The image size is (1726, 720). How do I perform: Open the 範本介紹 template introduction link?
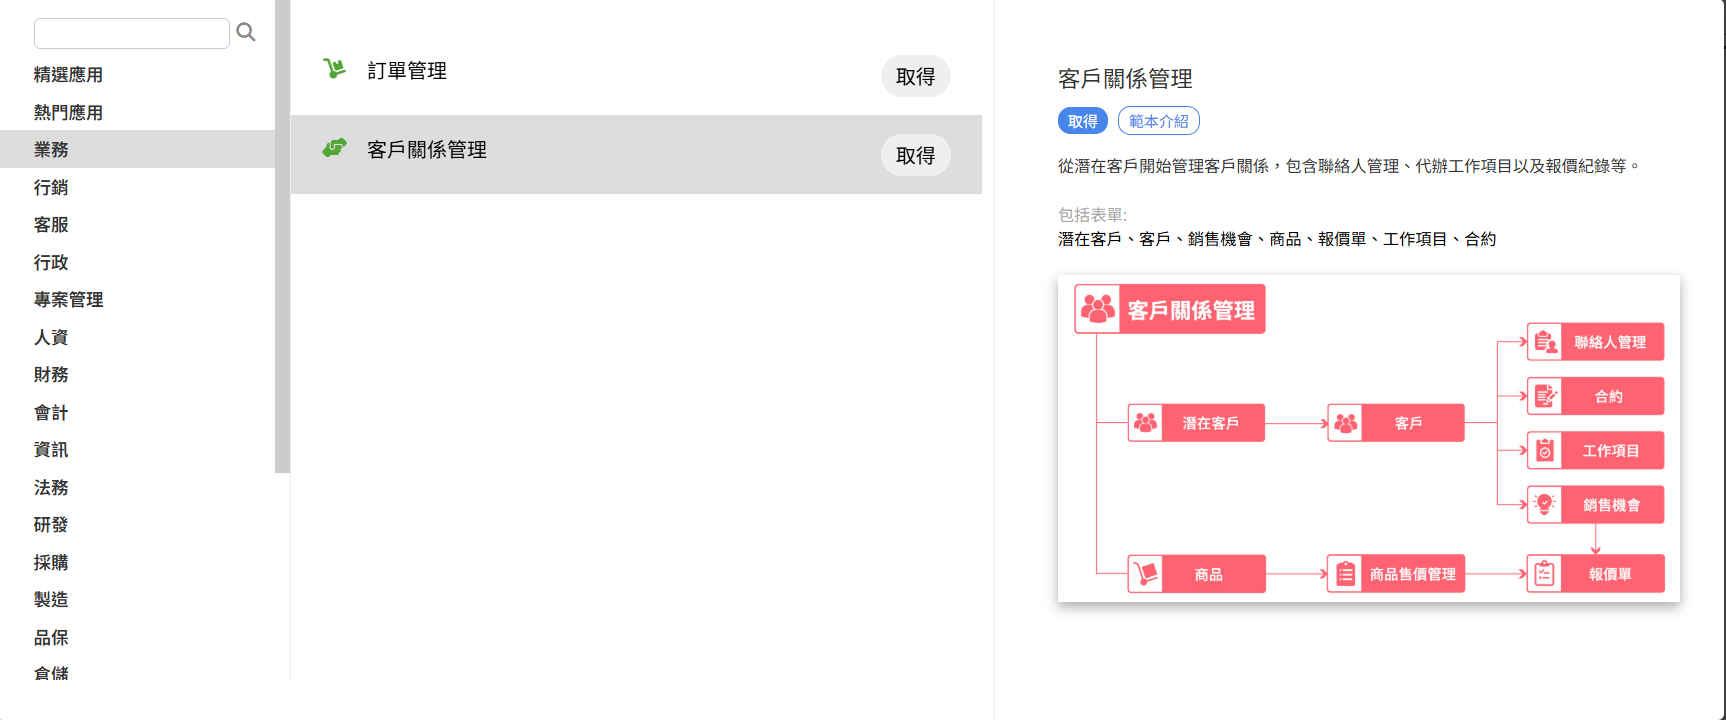(x=1158, y=121)
